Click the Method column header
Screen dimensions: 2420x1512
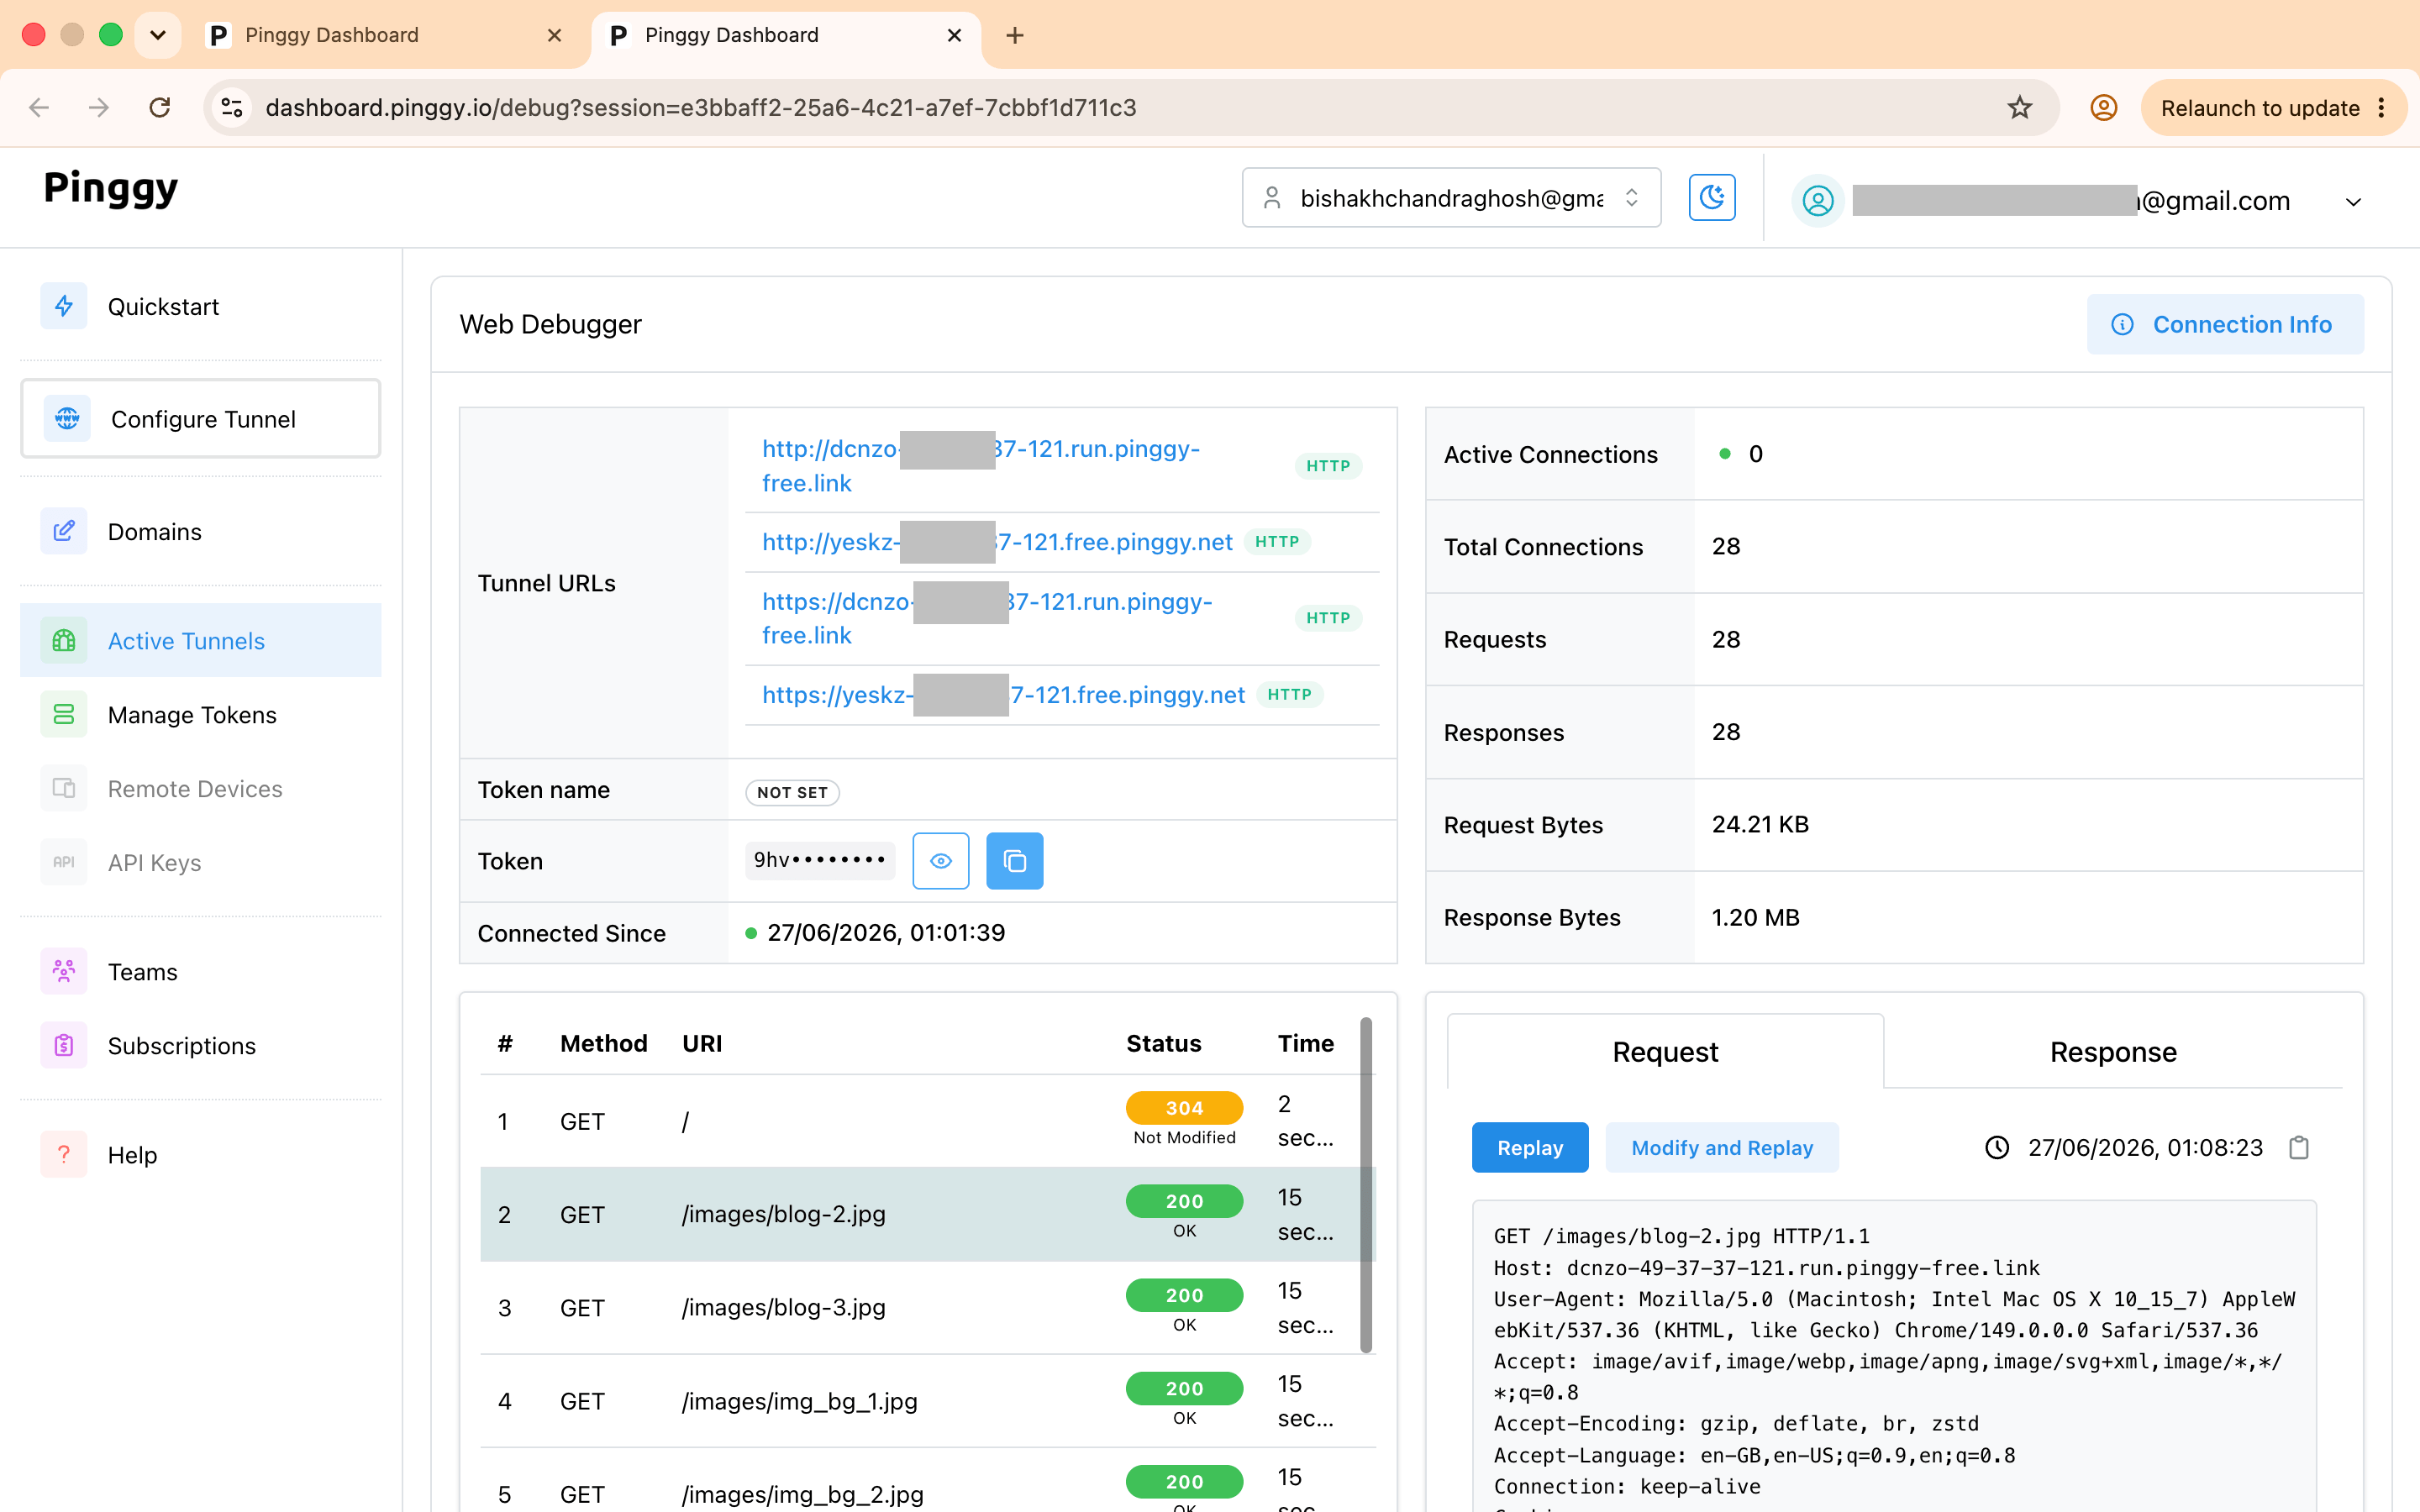point(603,1043)
